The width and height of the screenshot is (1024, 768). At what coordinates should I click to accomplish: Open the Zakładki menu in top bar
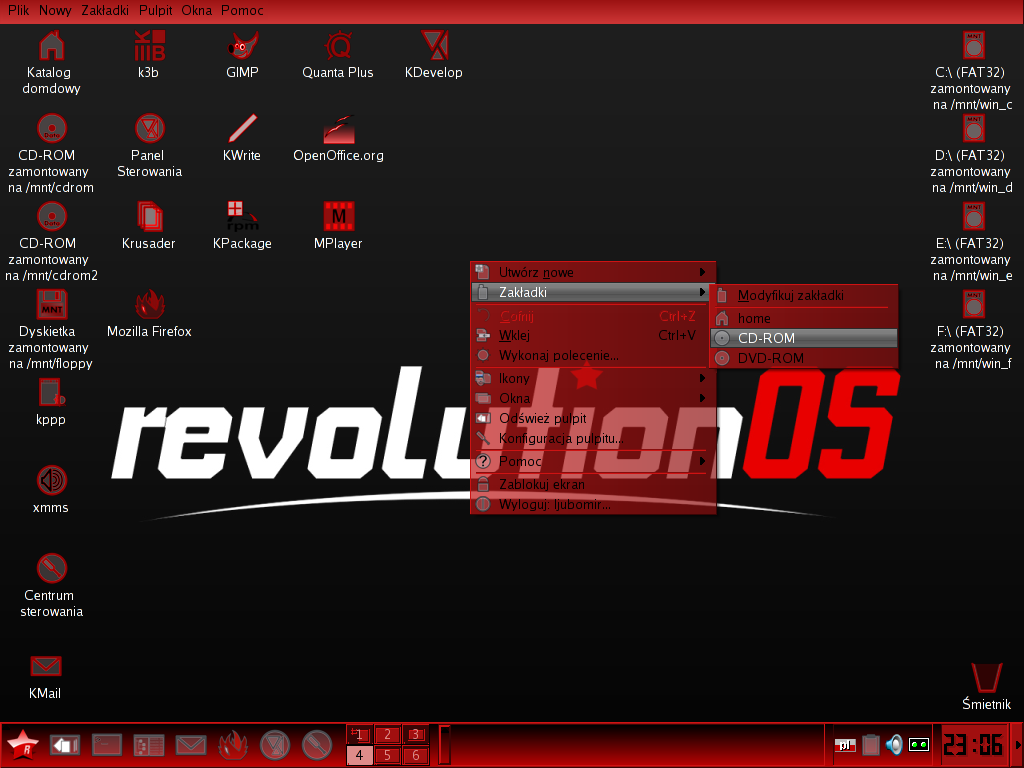(x=105, y=10)
